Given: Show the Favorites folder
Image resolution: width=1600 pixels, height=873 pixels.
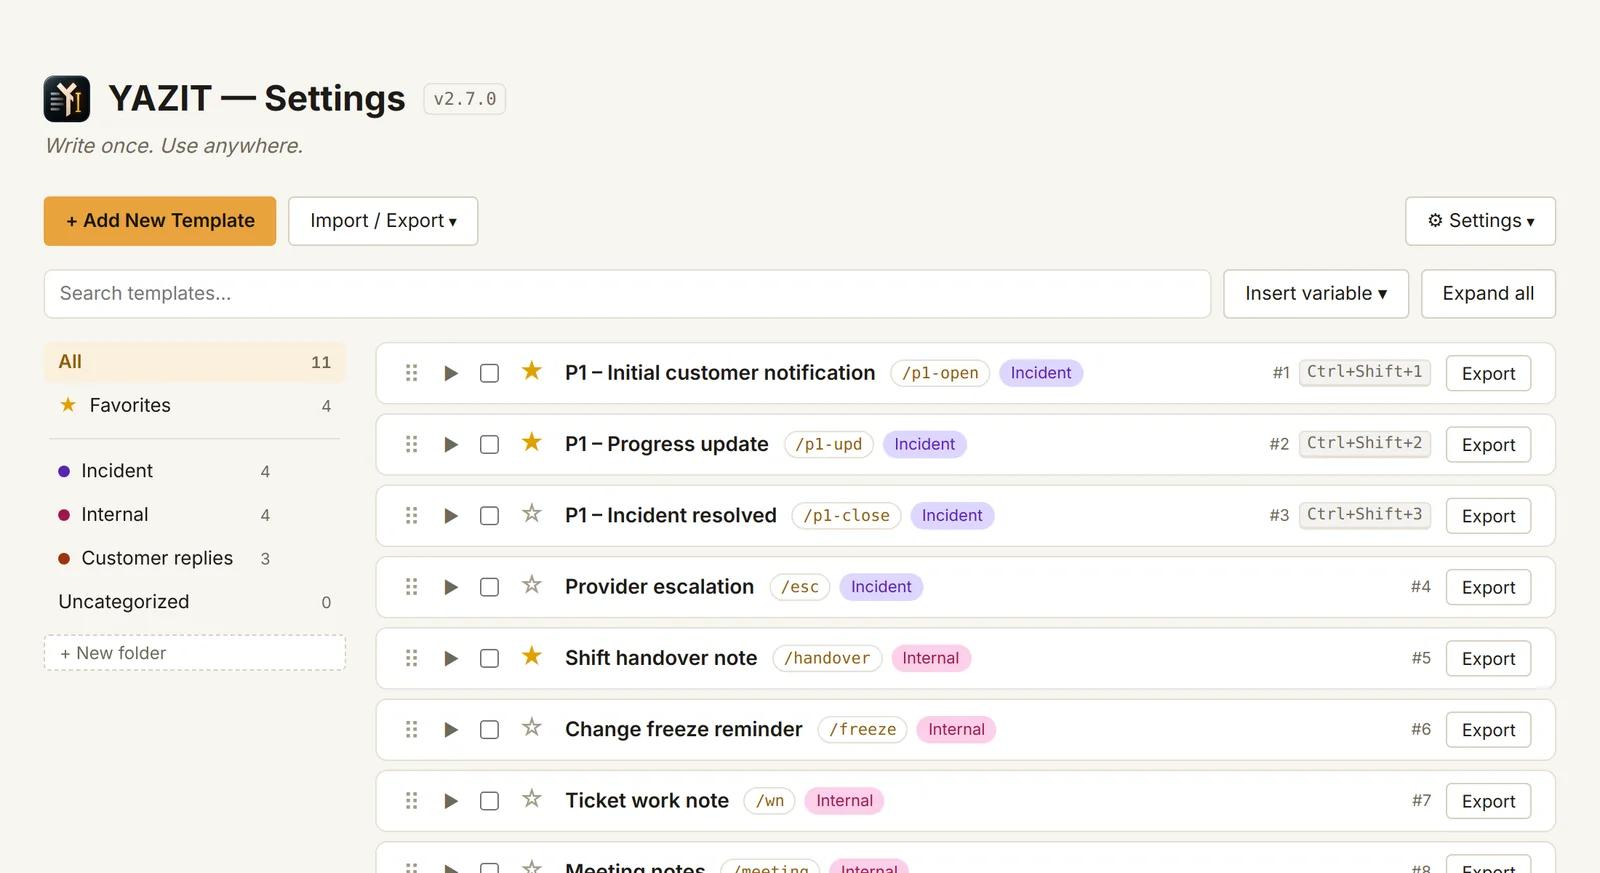Looking at the screenshot, I should (x=195, y=405).
